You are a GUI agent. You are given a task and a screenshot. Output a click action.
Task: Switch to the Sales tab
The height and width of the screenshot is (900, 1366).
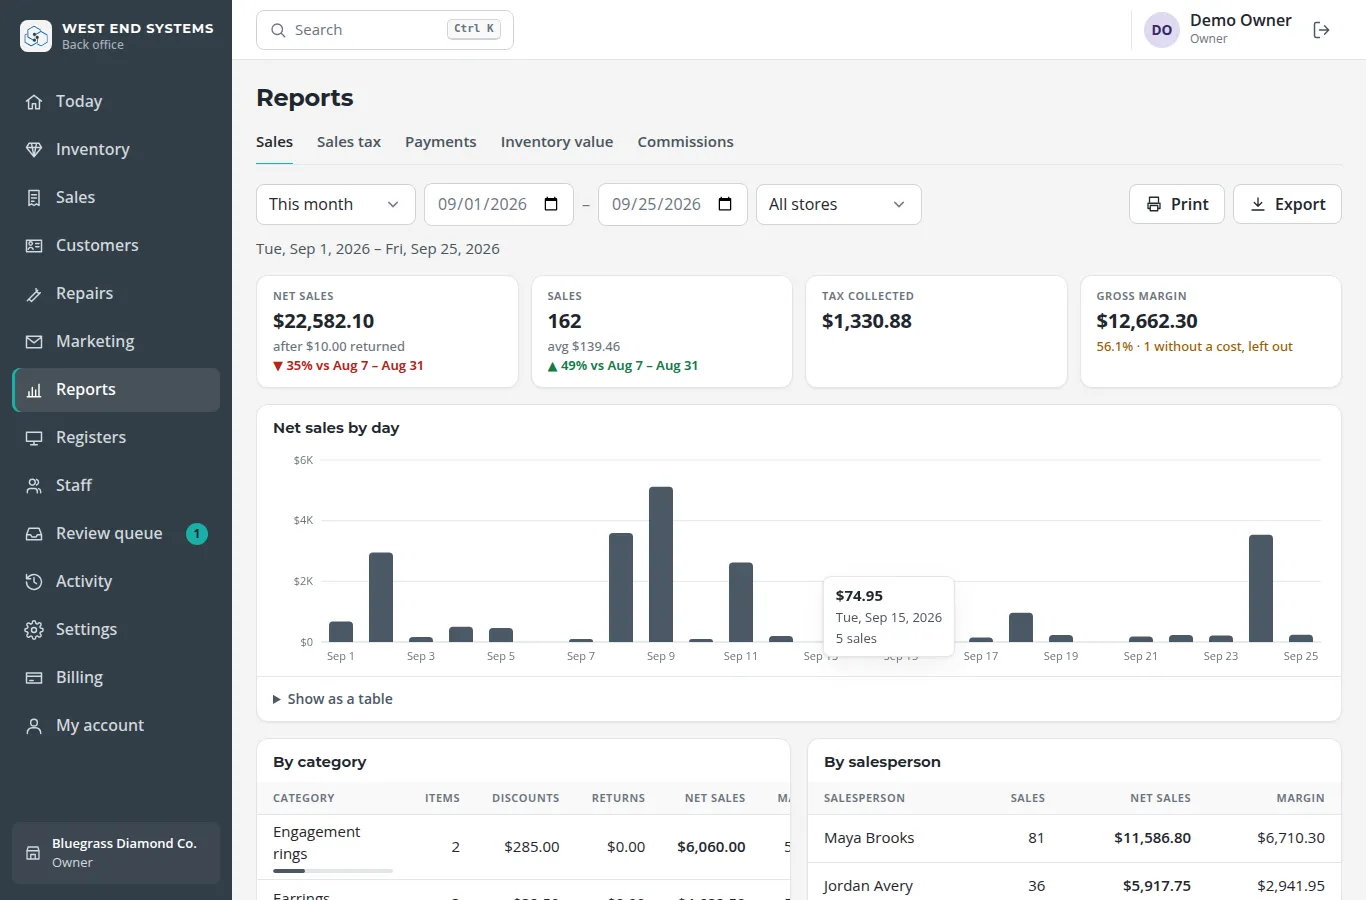click(274, 142)
